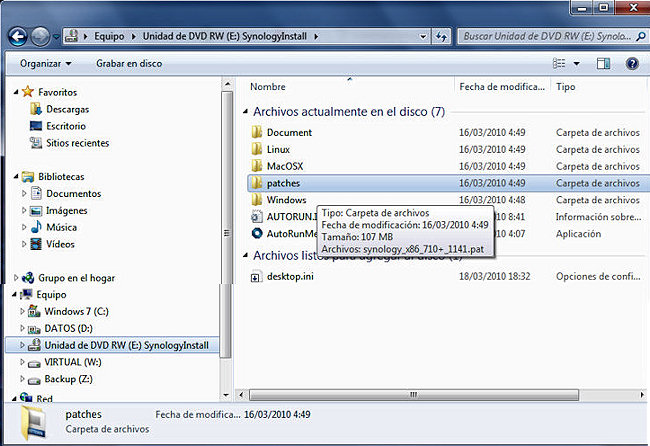Open view options dropdown arrow
Image resolution: width=650 pixels, height=446 pixels.
(577, 64)
